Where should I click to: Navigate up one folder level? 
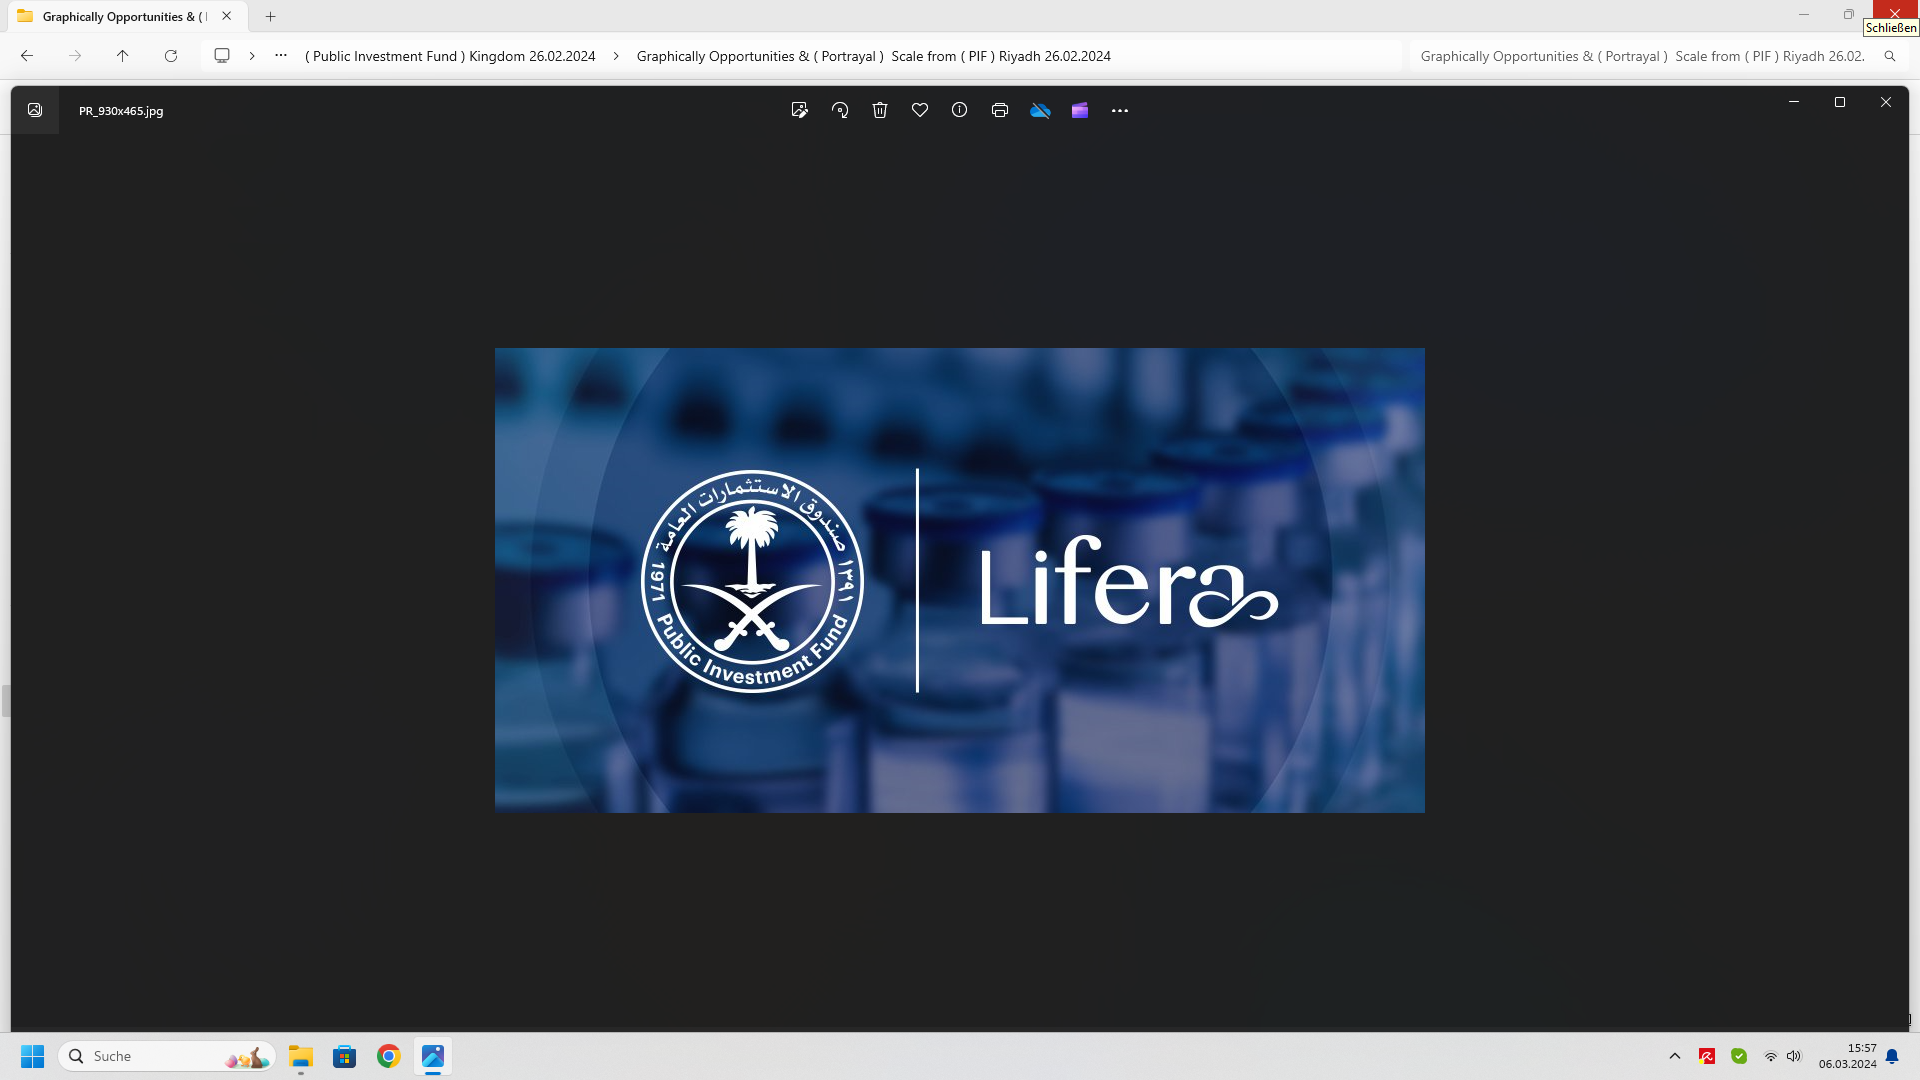coord(123,56)
